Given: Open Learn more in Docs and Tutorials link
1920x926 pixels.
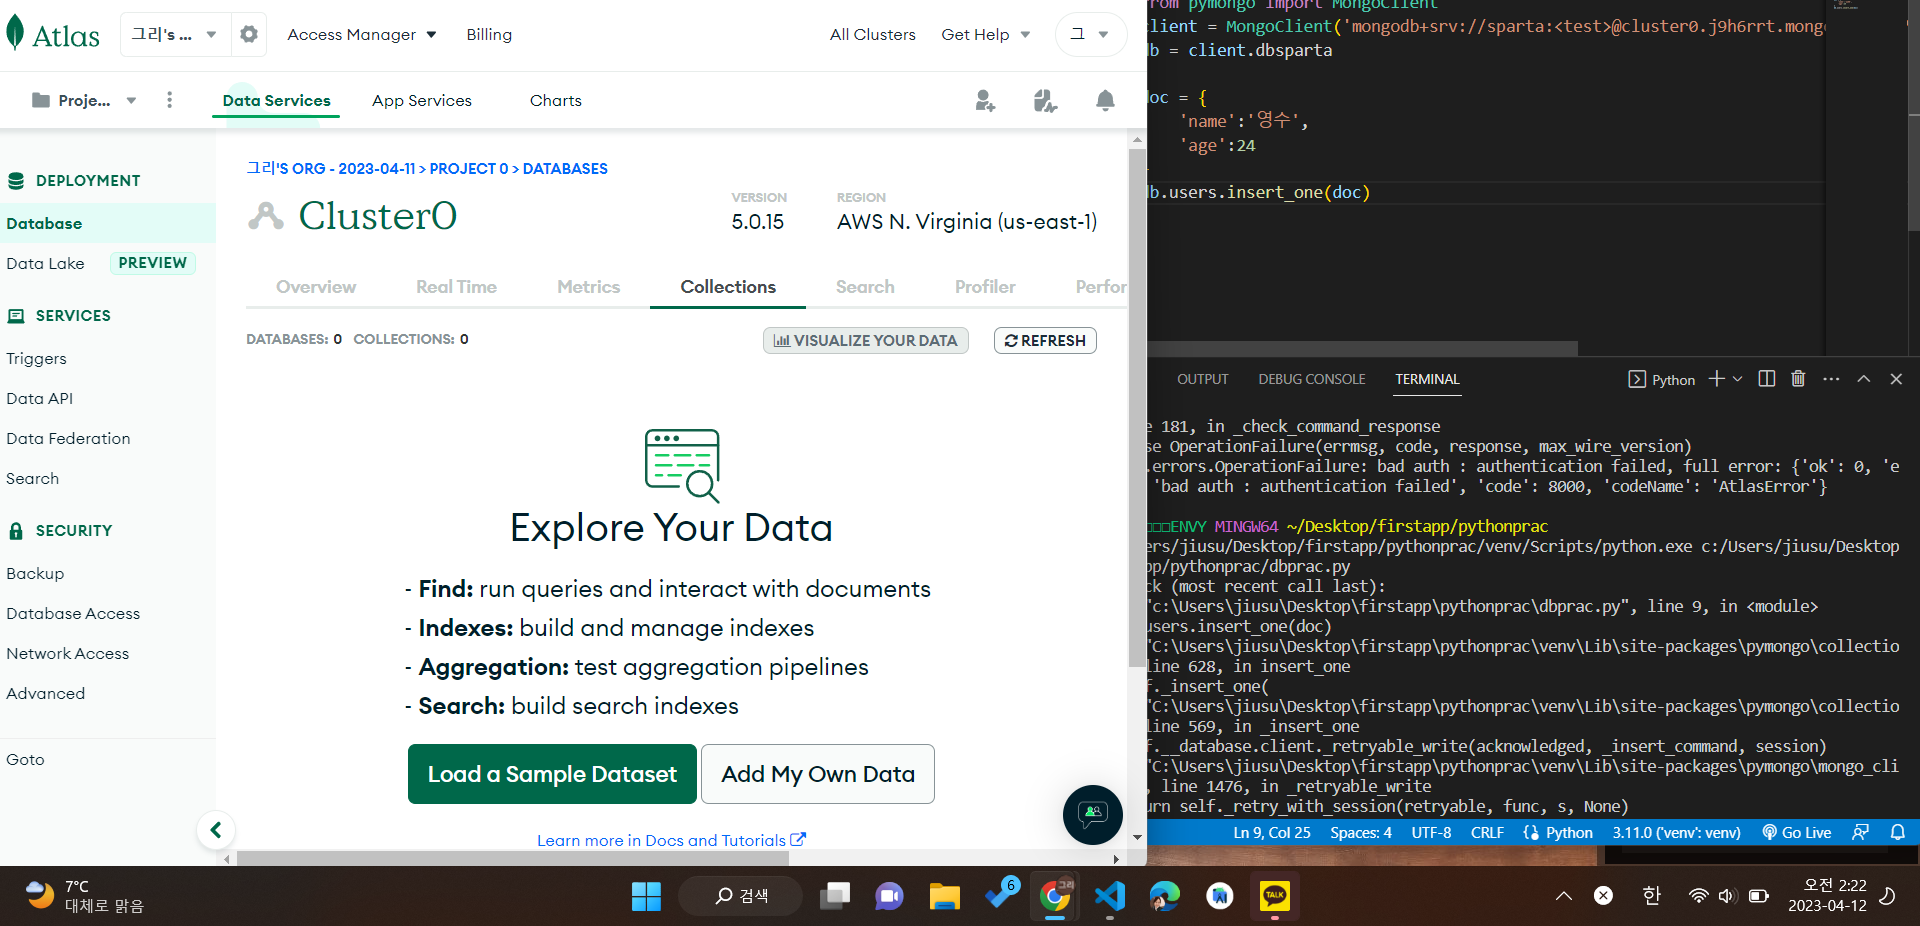Looking at the screenshot, I should click(x=671, y=840).
